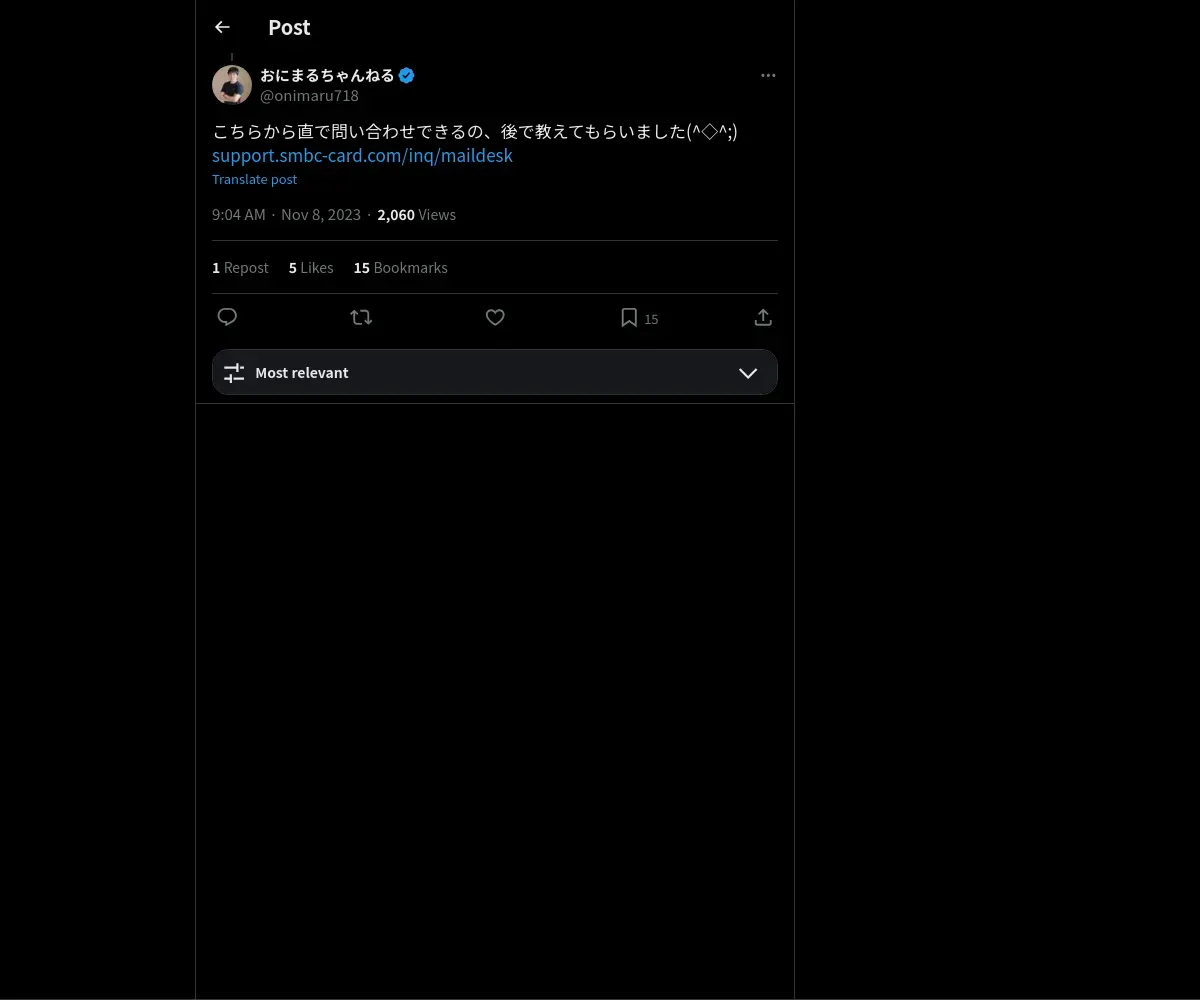Repost this post using the repost icon
Viewport: 1200px width, 1000px height.
pos(361,318)
